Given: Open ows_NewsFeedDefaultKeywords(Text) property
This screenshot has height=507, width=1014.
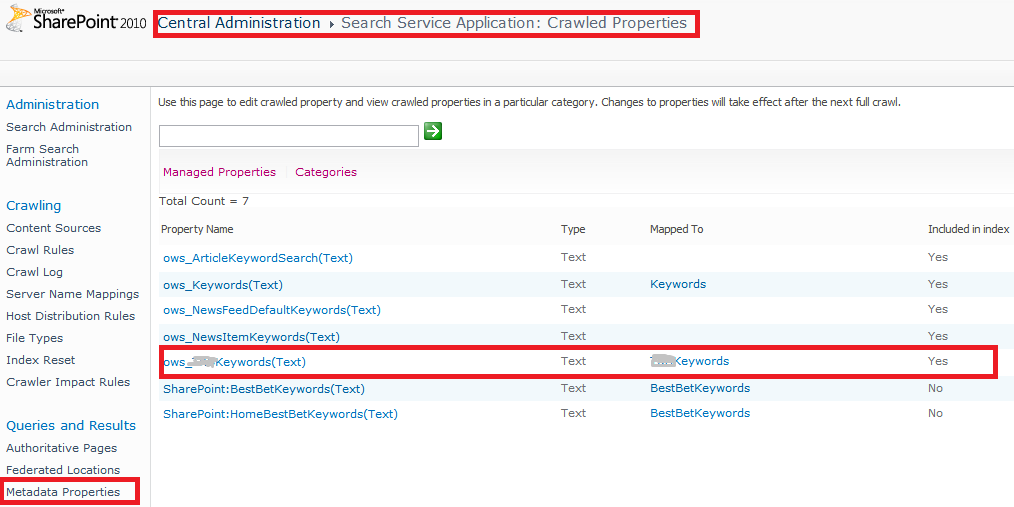Looking at the screenshot, I should [x=272, y=310].
